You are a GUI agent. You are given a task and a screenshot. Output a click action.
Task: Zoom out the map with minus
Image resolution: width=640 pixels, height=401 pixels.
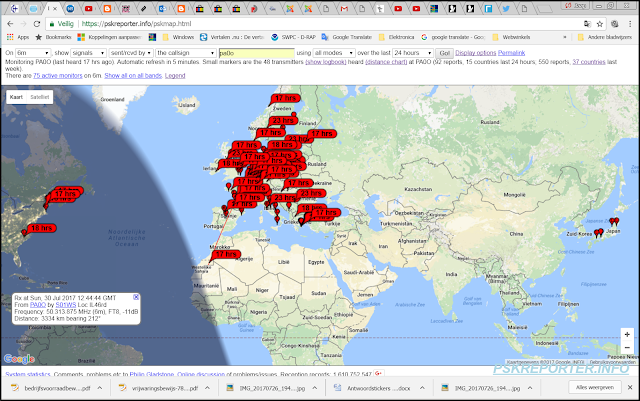627,348
